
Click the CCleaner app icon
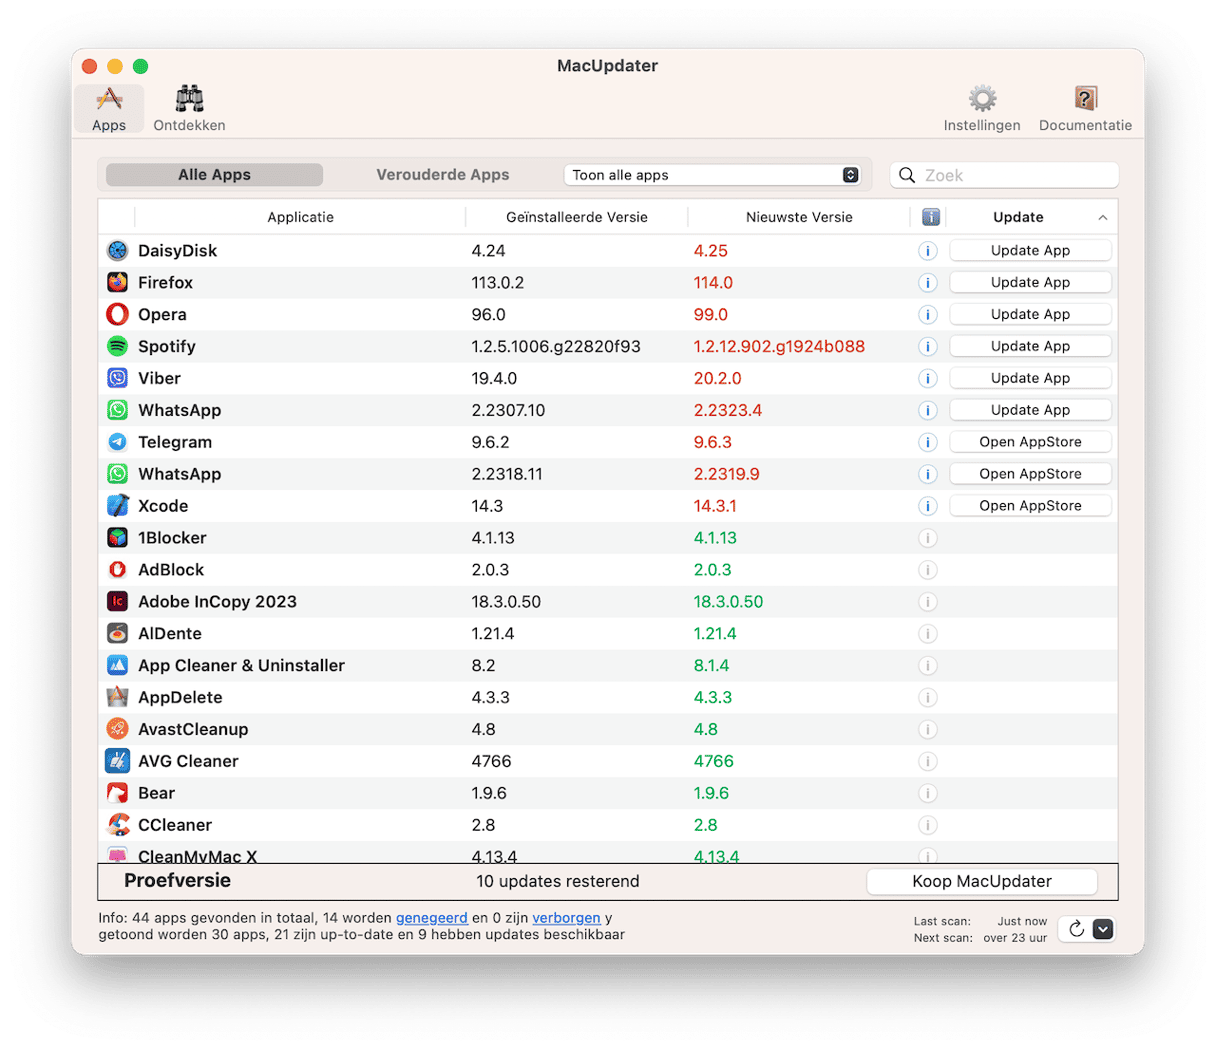tap(117, 826)
